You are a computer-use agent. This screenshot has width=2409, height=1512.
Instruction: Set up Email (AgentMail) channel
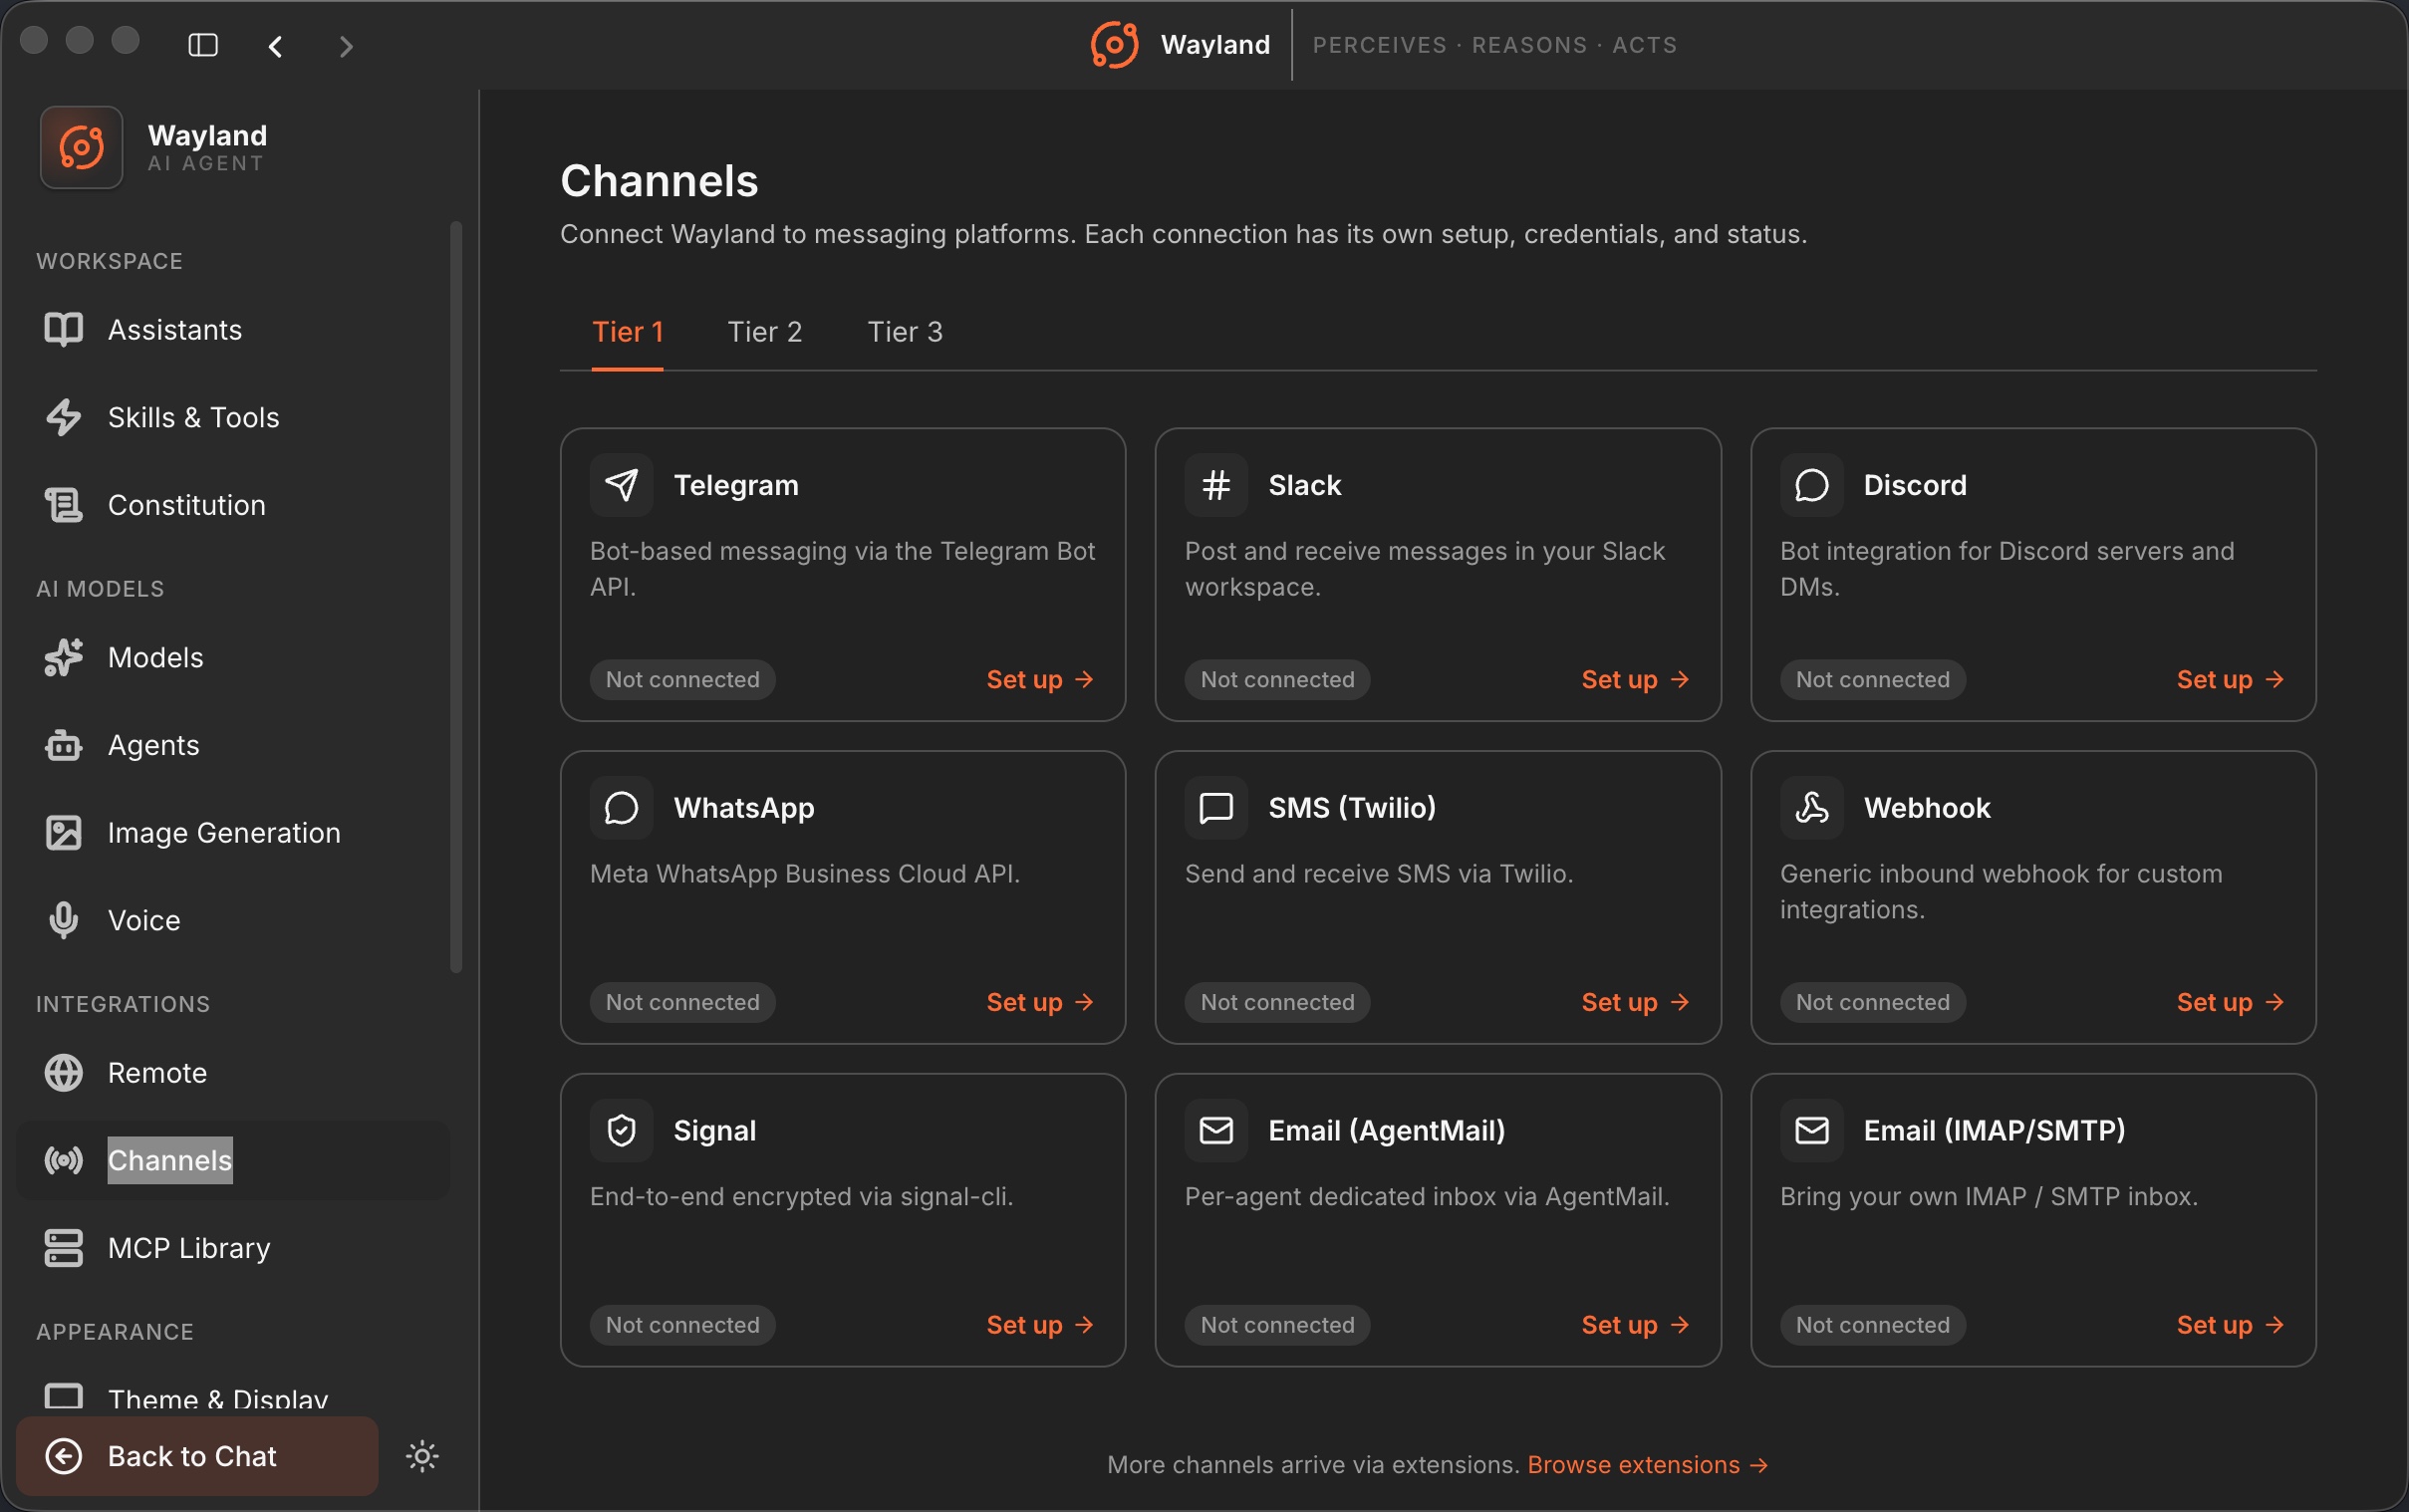click(1635, 1325)
